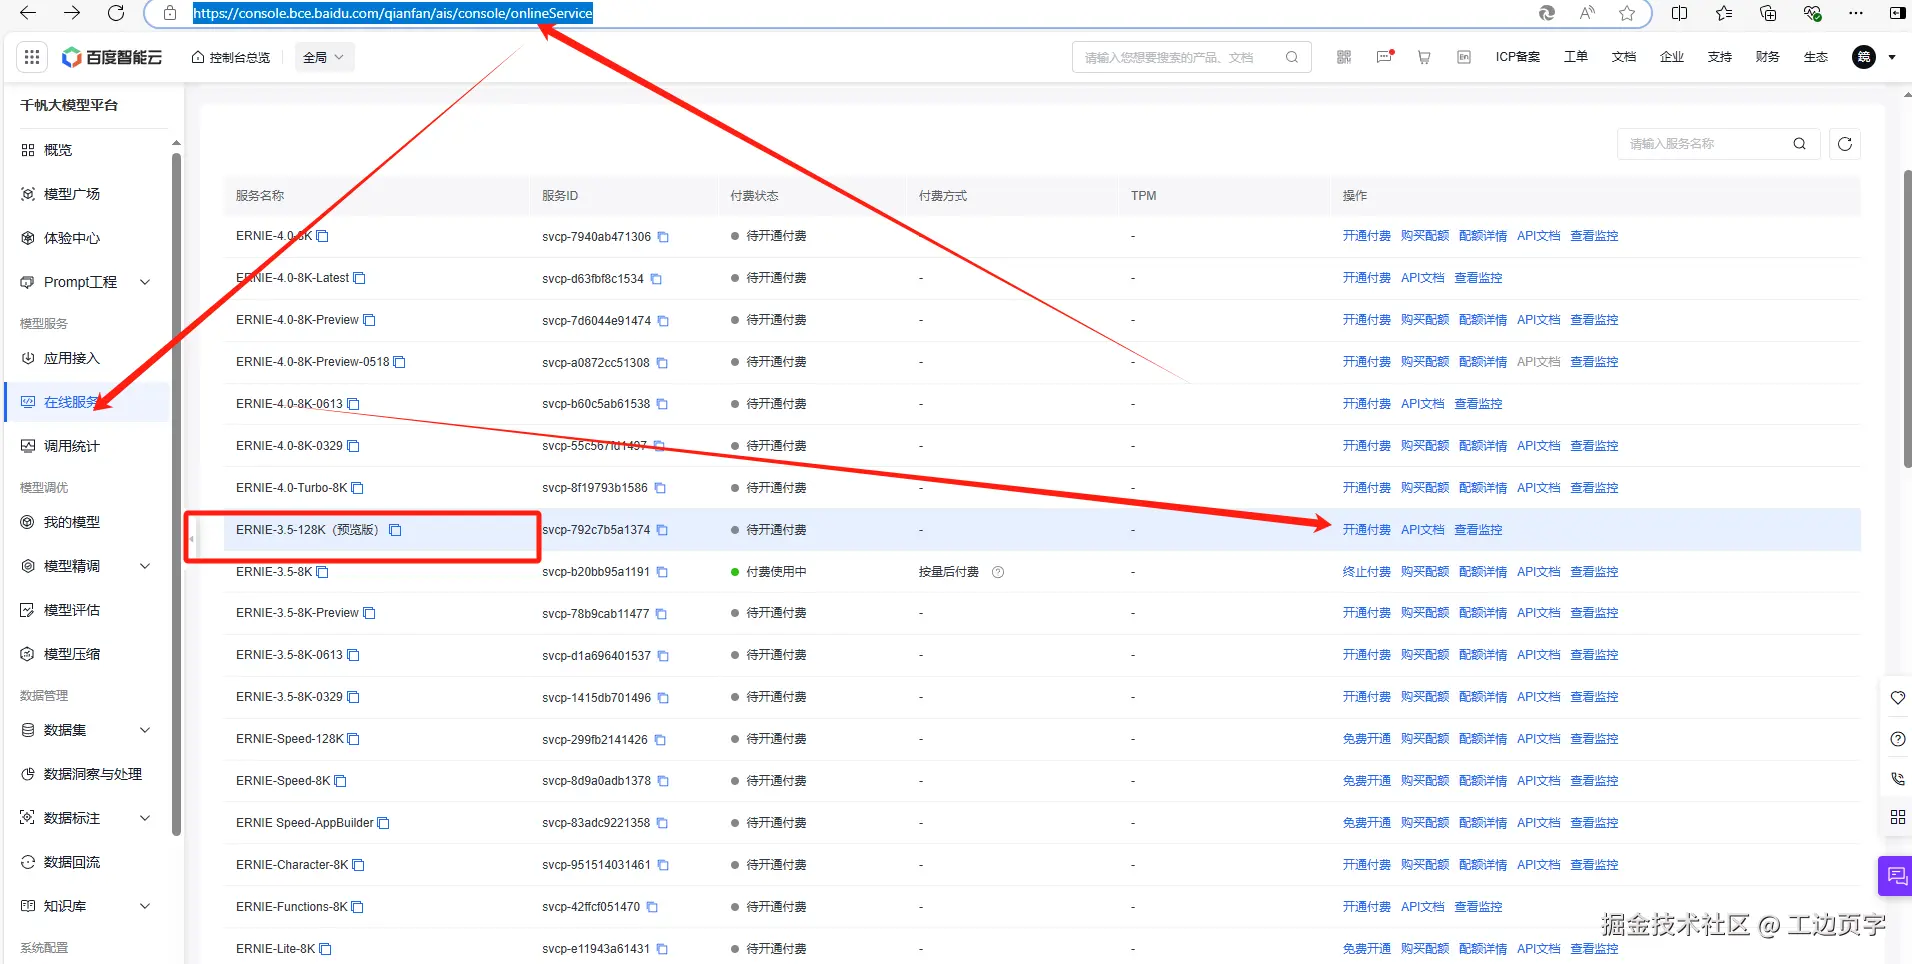Open 财务 in the top navigation
The image size is (1912, 964).
click(x=1767, y=57)
